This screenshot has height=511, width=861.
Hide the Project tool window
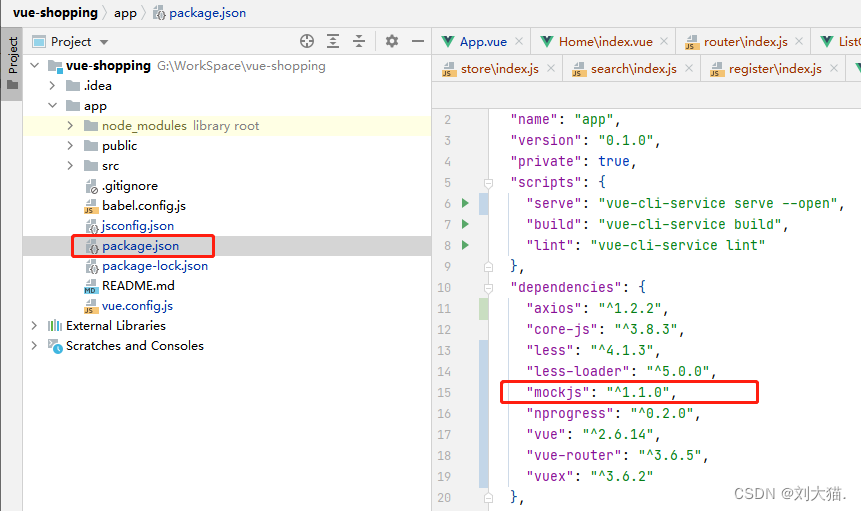click(x=418, y=41)
